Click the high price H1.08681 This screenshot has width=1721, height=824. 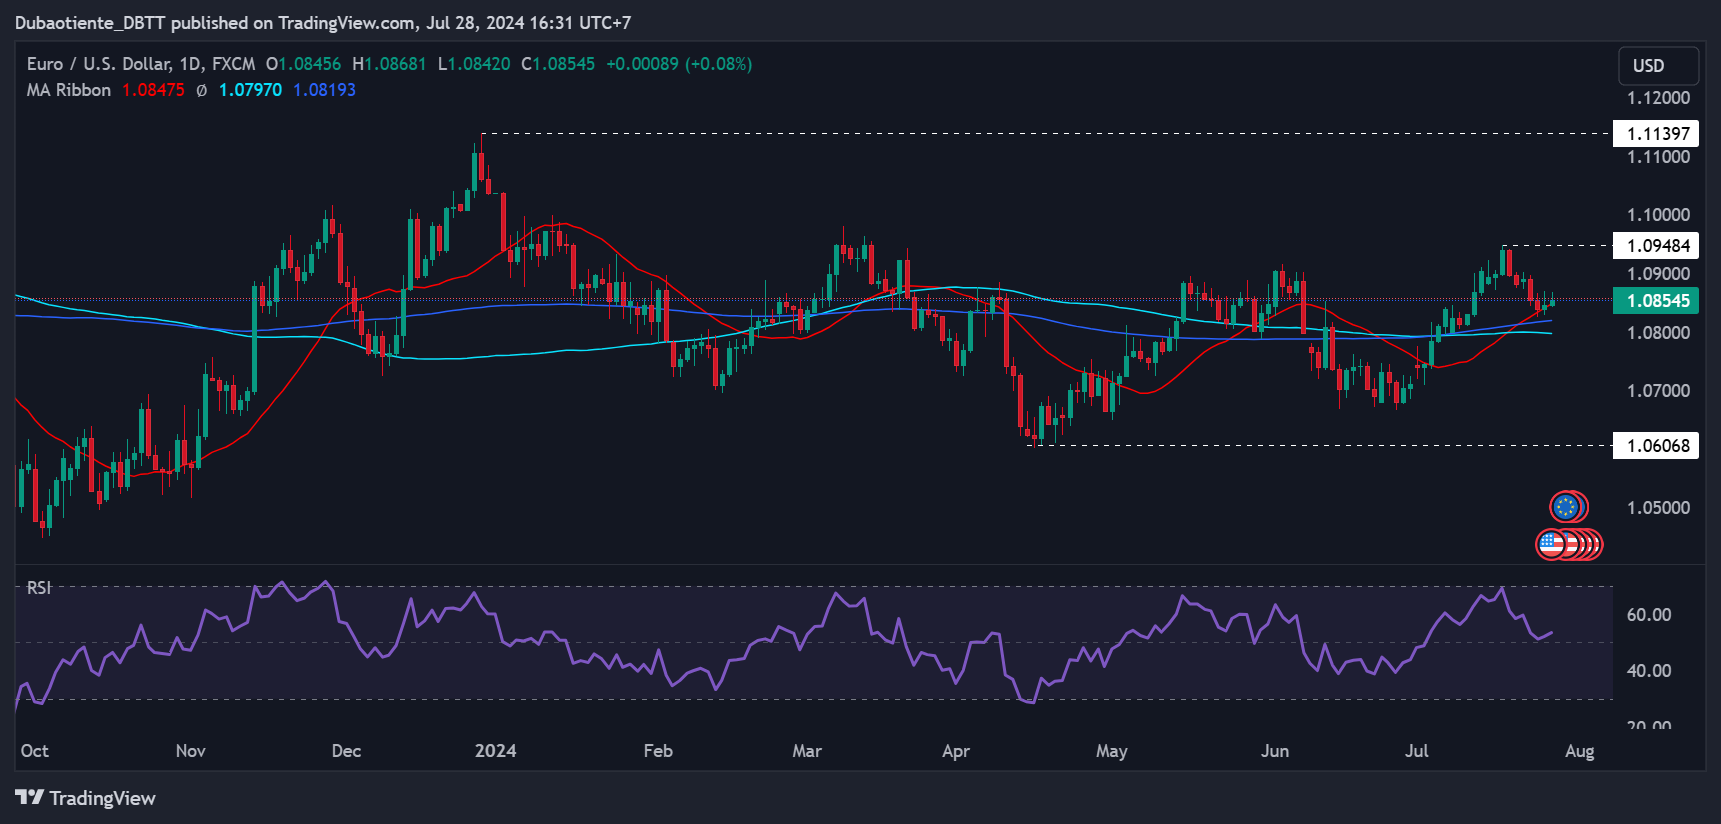tap(389, 64)
